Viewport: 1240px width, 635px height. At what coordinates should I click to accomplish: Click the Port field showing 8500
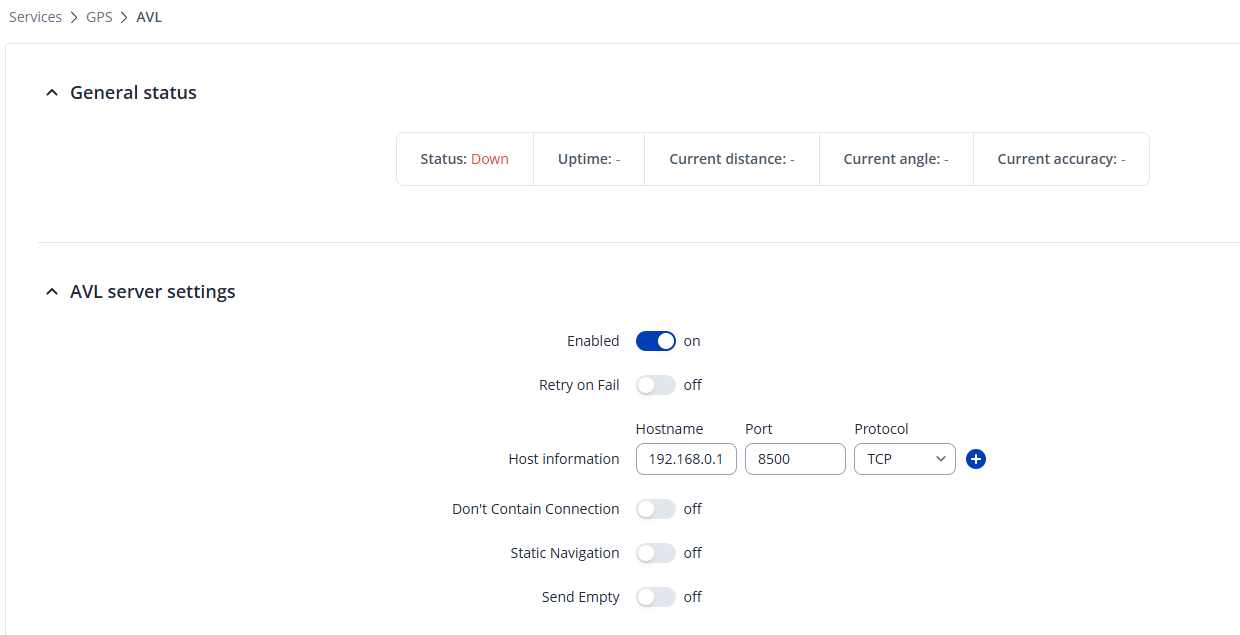pos(795,459)
